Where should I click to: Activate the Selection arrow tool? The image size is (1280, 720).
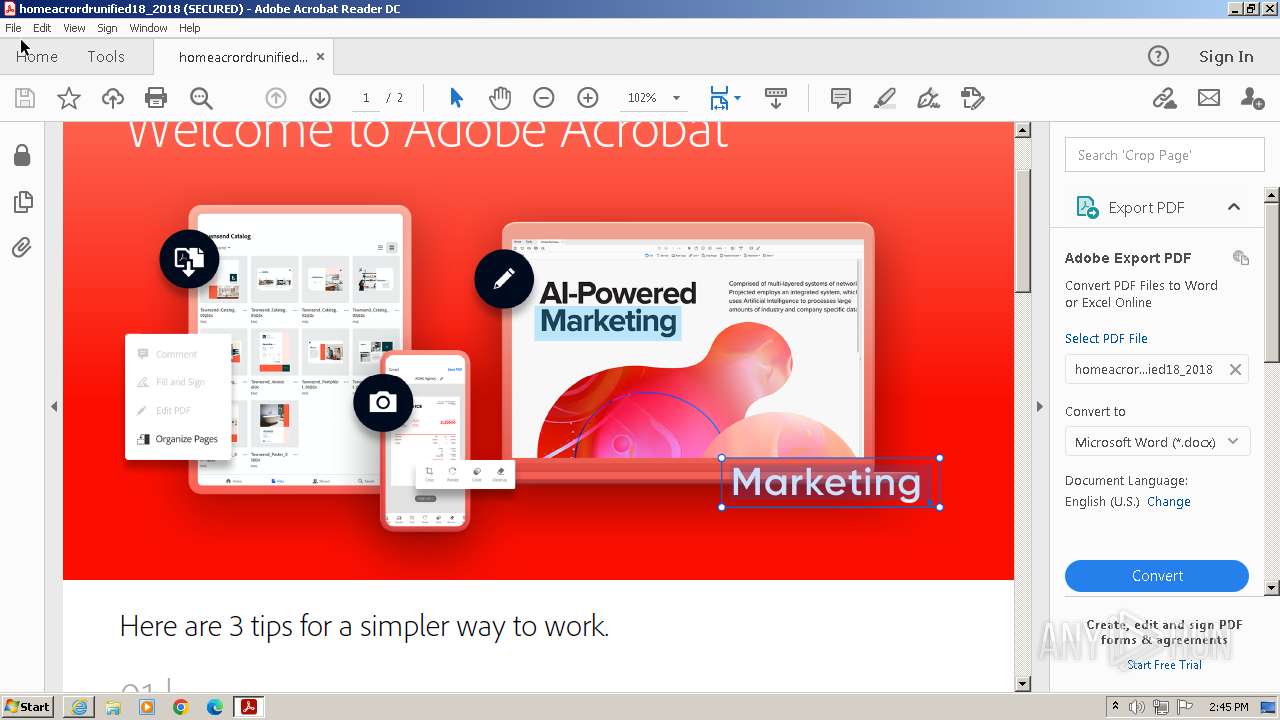click(457, 98)
